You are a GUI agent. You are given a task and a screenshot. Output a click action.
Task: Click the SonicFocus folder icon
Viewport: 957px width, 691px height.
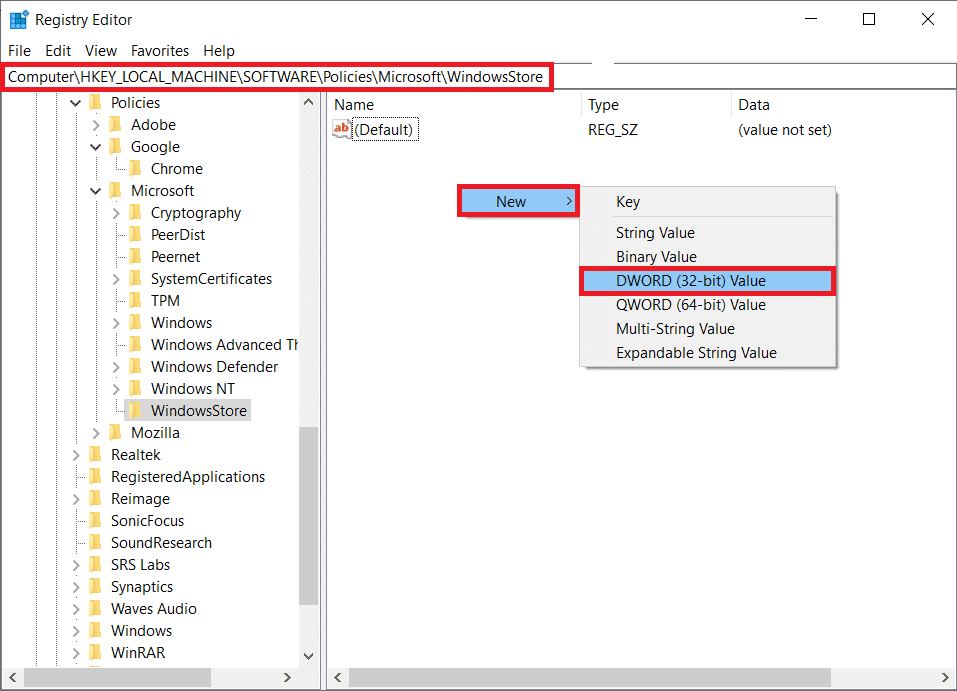95,520
